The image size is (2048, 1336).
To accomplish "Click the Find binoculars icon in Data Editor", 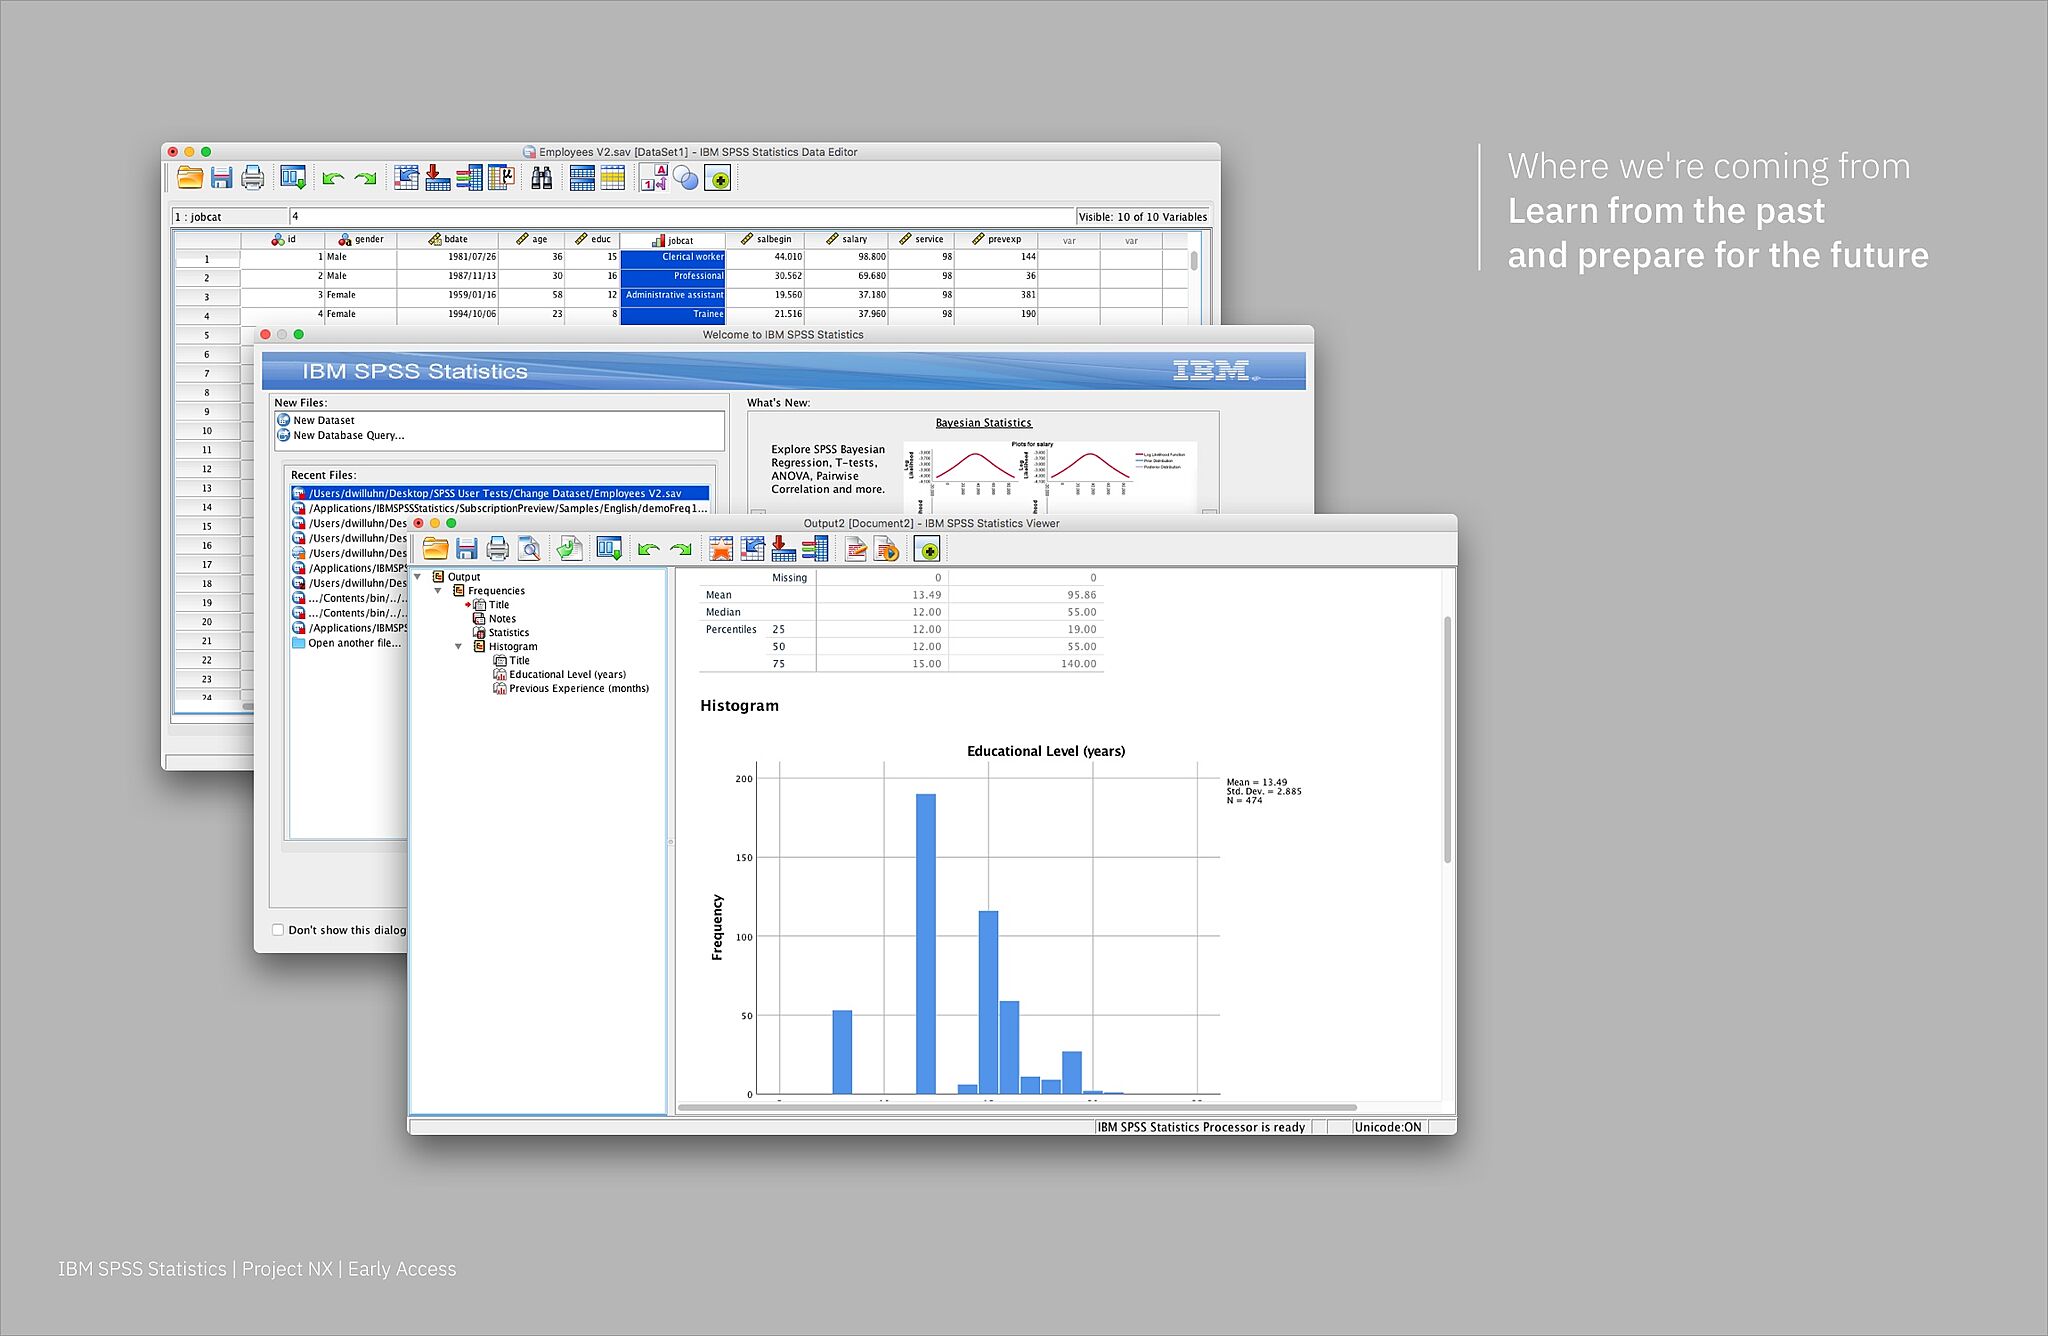I will click(541, 178).
